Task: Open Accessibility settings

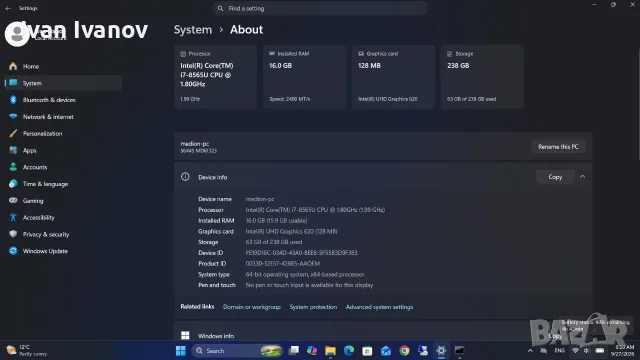Action: tap(63, 218)
